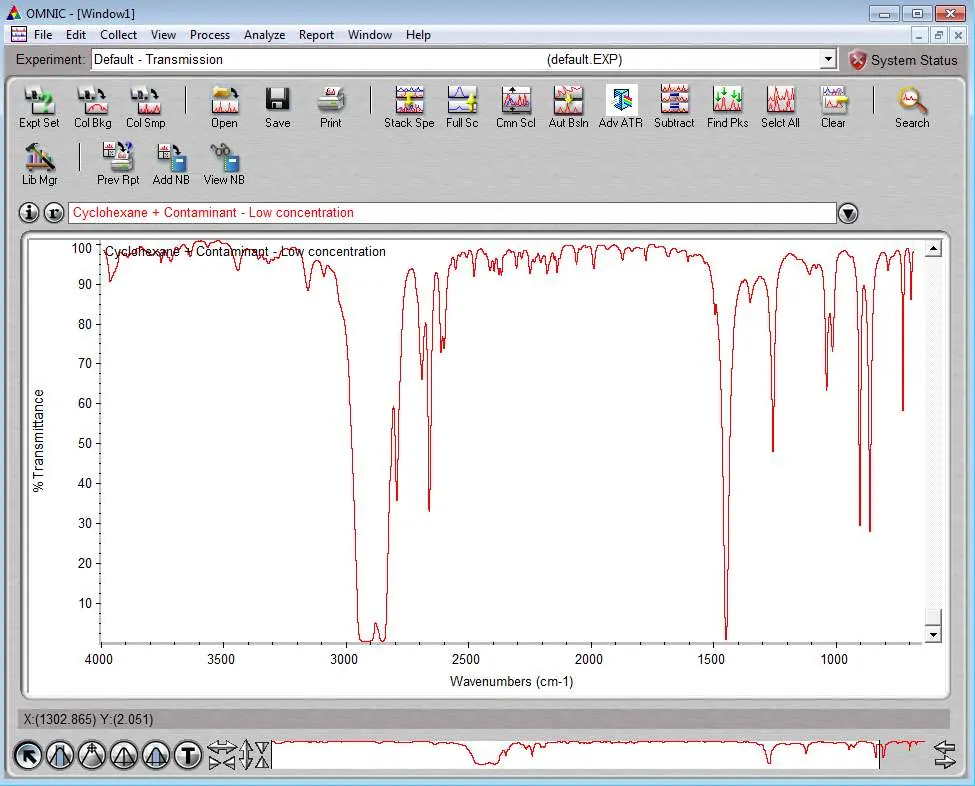This screenshot has height=786, width=975.
Task: Click the Wavenumbers (cm-1) axis label
Action: coord(511,682)
